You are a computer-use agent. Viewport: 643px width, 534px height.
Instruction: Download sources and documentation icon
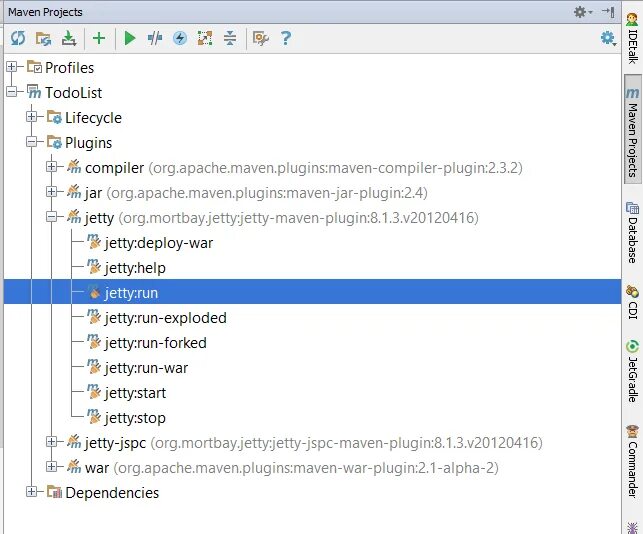pyautogui.click(x=68, y=39)
